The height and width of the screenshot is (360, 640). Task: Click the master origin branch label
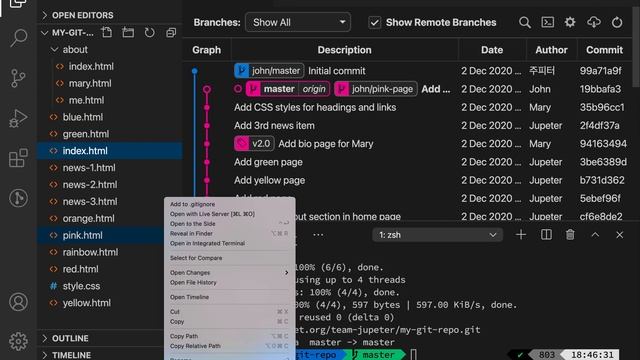tap(287, 89)
